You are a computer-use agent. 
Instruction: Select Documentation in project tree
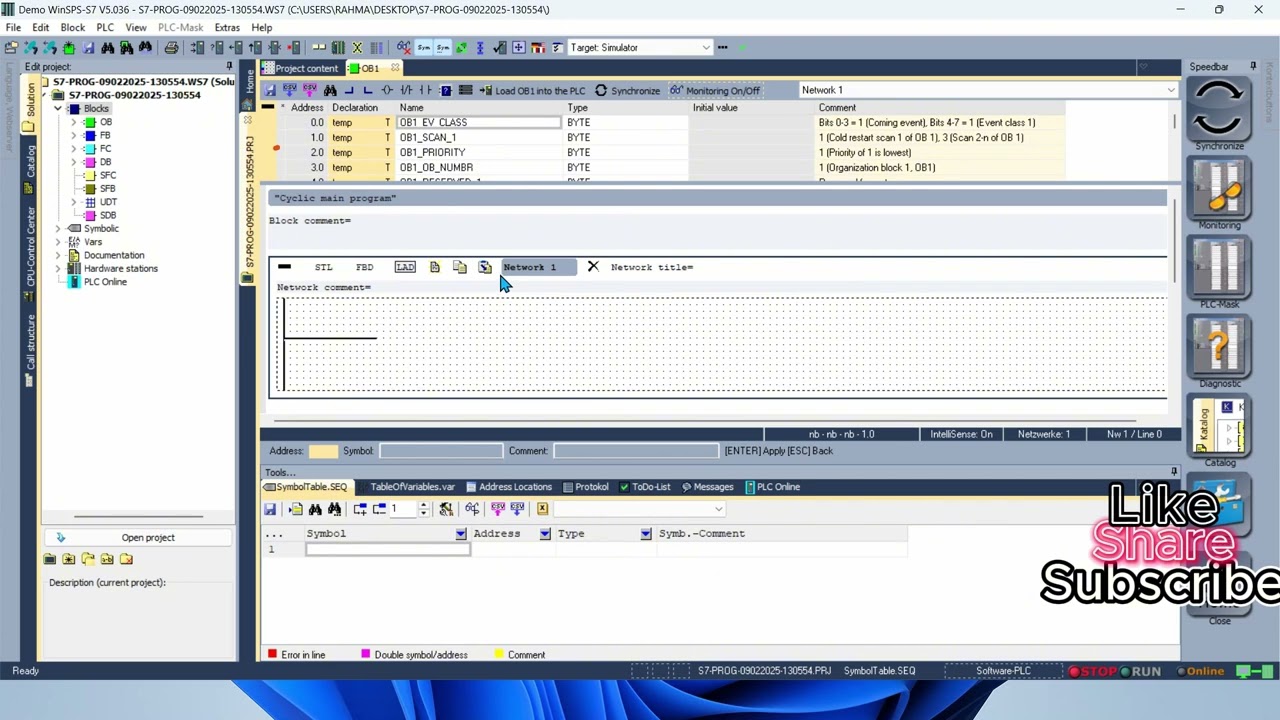point(114,255)
